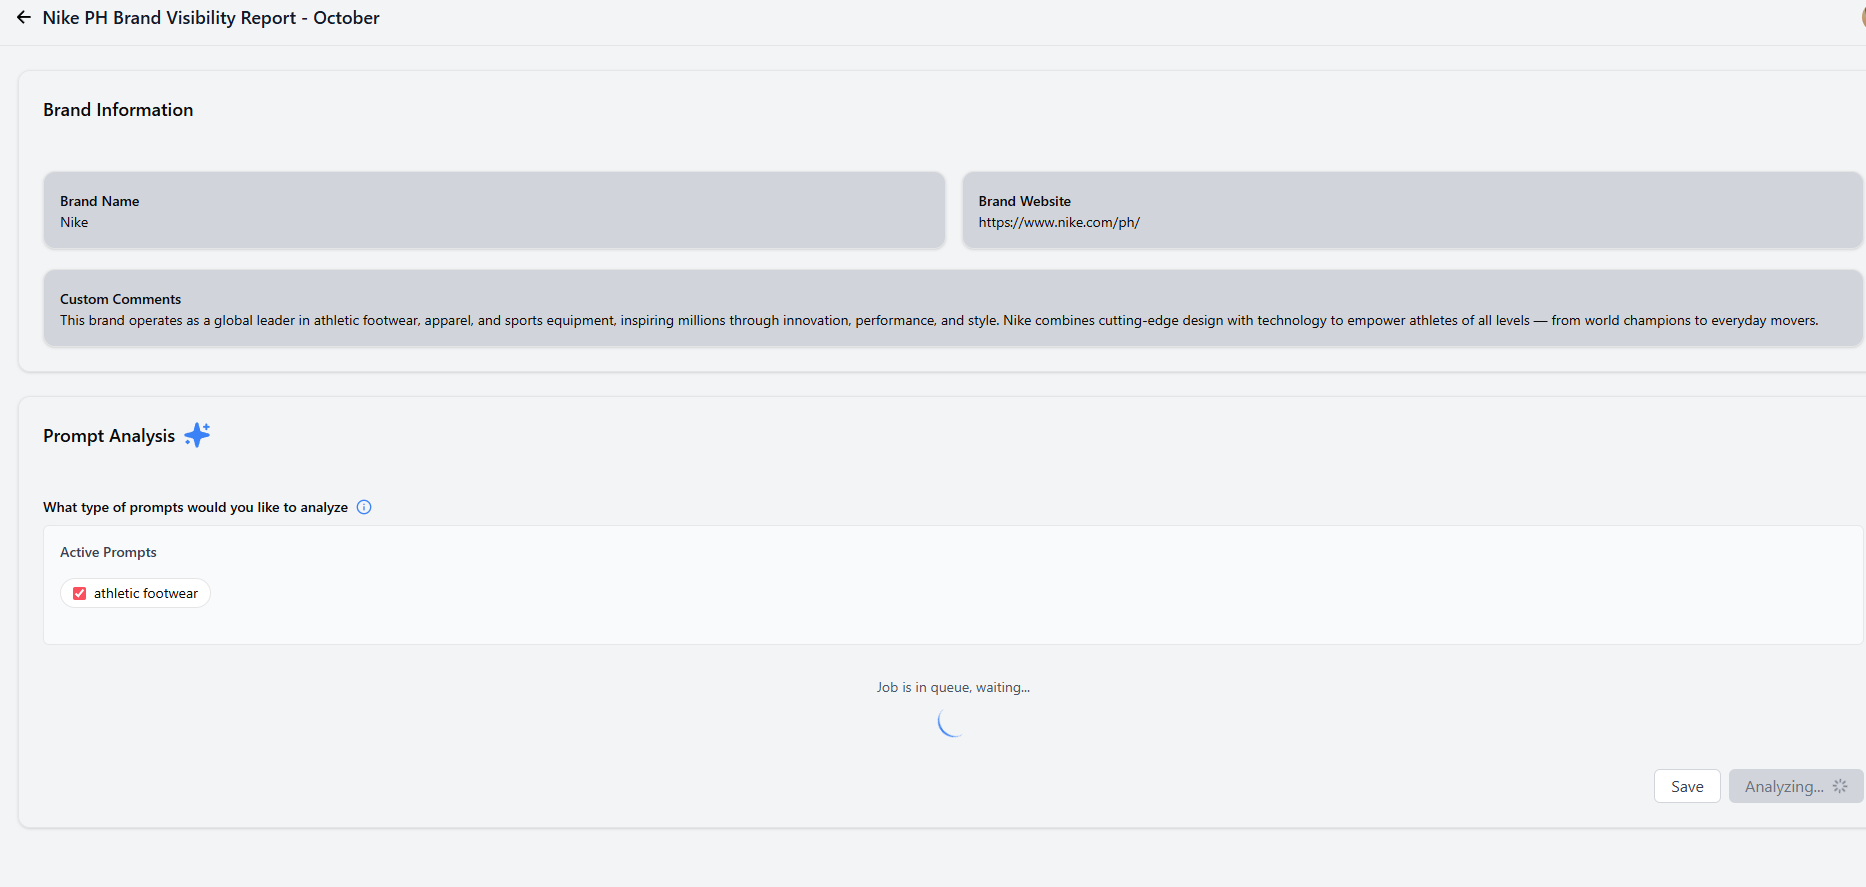Image resolution: width=1866 pixels, height=887 pixels.
Task: Click the Brand Information section heading
Action: (118, 110)
